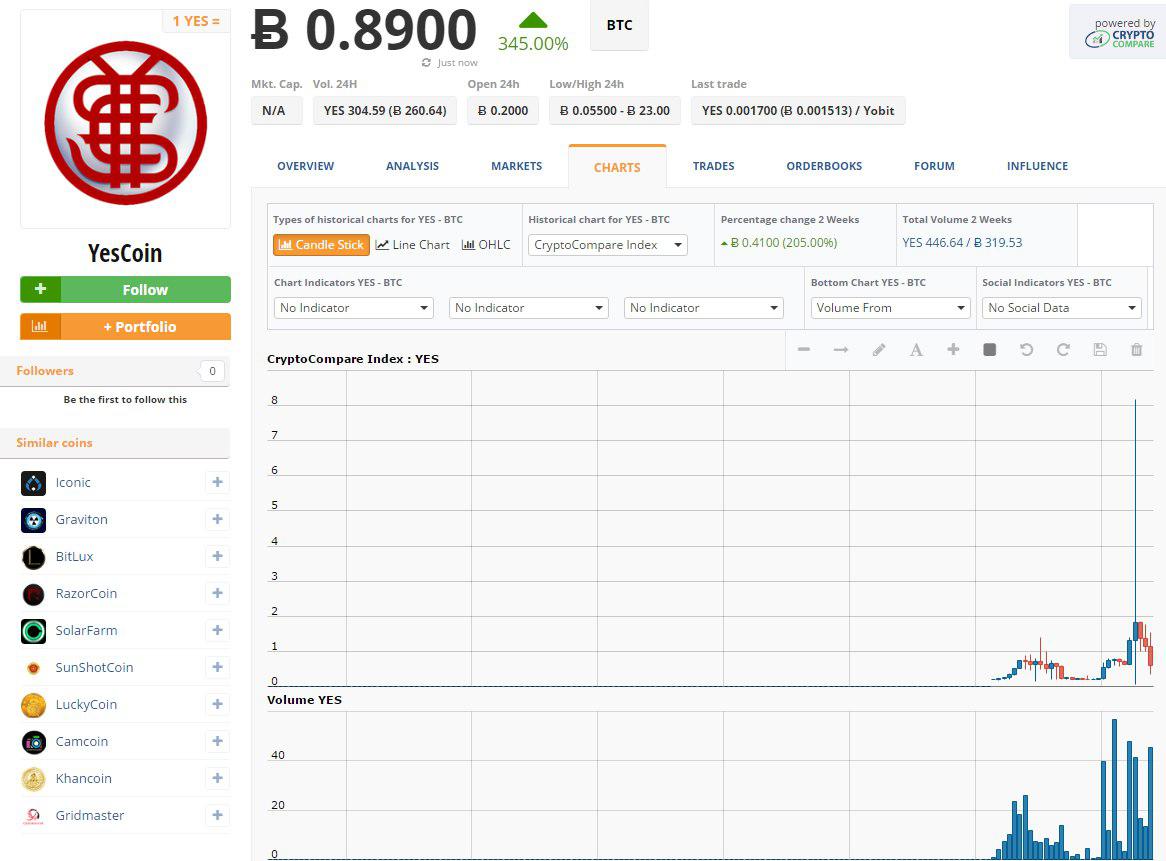Viewport: 1166px width, 861px height.
Task: Undo the last chart drawing
Action: [1026, 349]
